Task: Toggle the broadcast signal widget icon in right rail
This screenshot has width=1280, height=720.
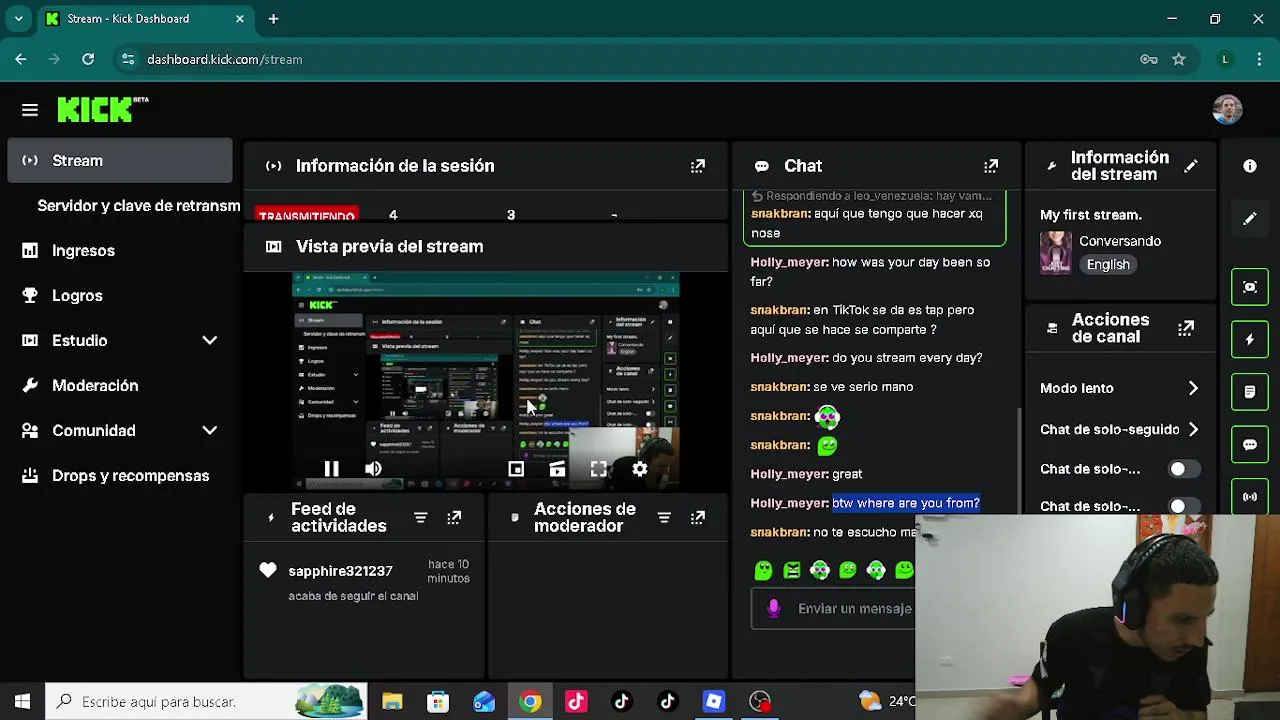Action: click(1250, 496)
